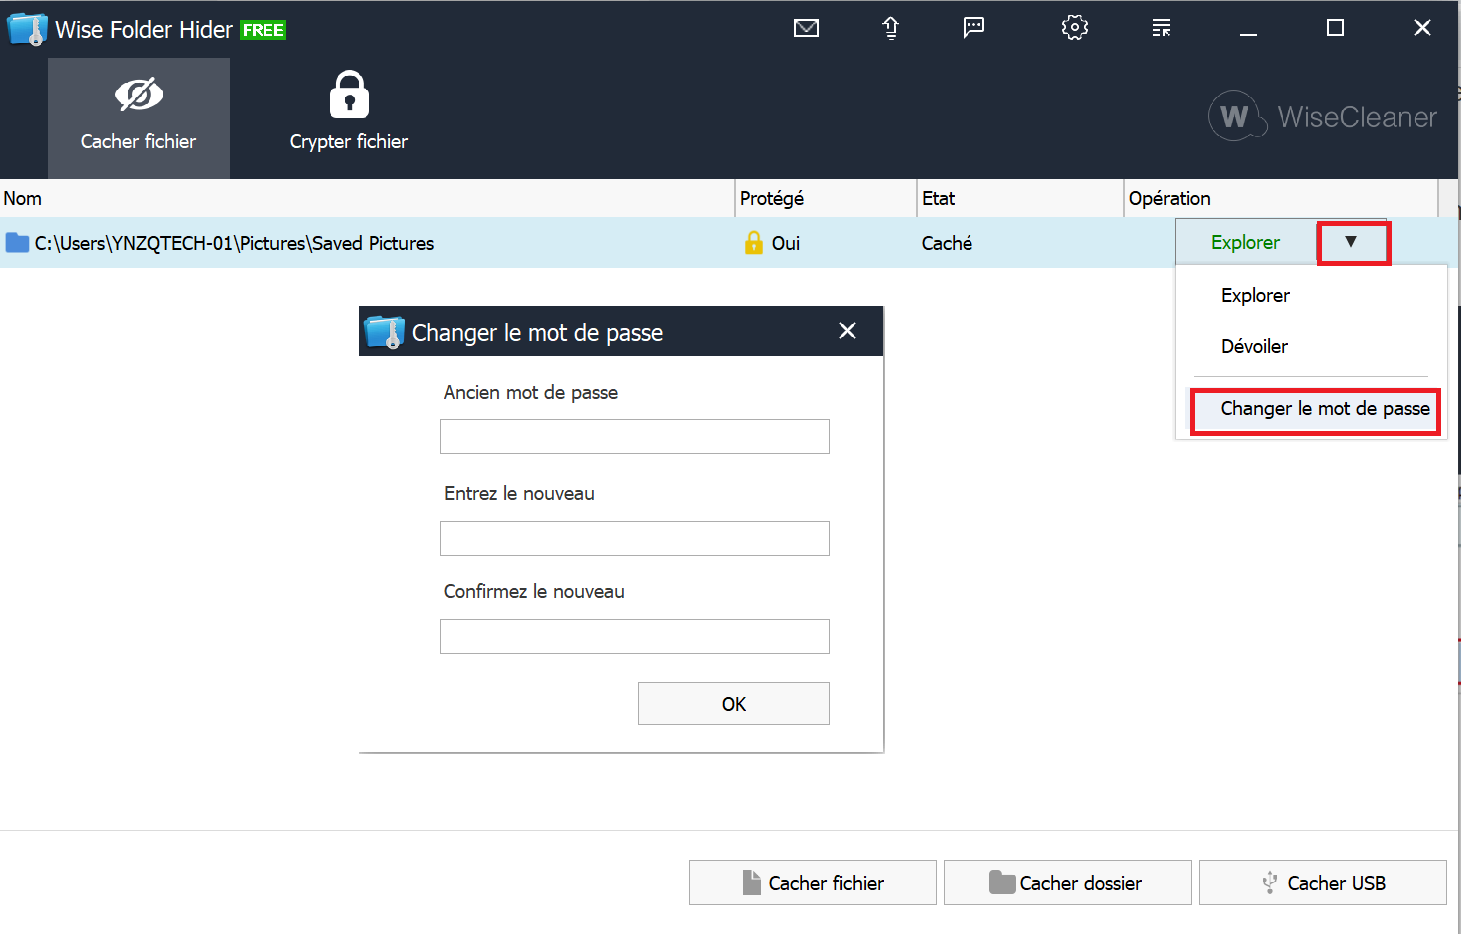Focus the Ancien mot de passe field
This screenshot has width=1461, height=934.
pyautogui.click(x=635, y=437)
